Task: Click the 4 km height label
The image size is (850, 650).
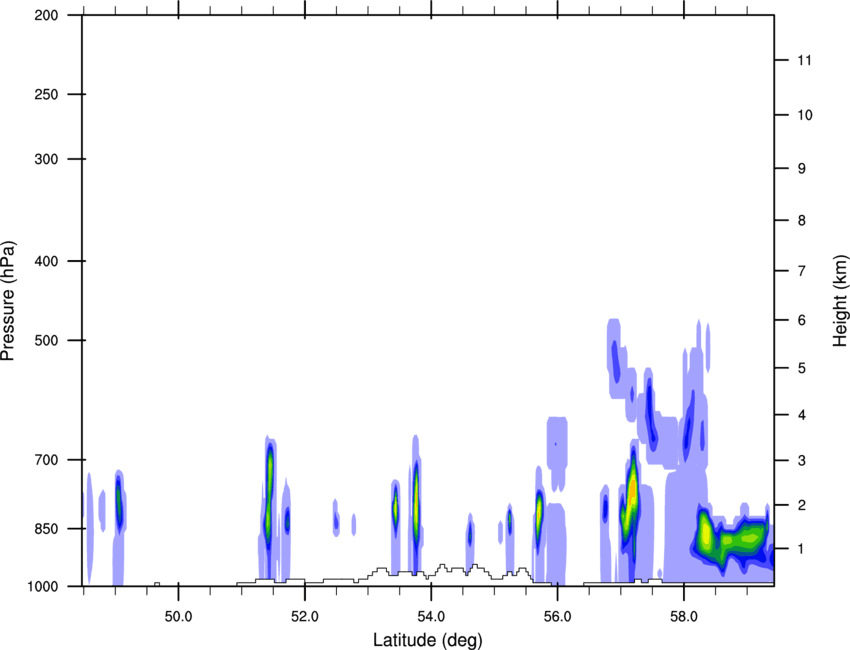Action: (x=802, y=415)
